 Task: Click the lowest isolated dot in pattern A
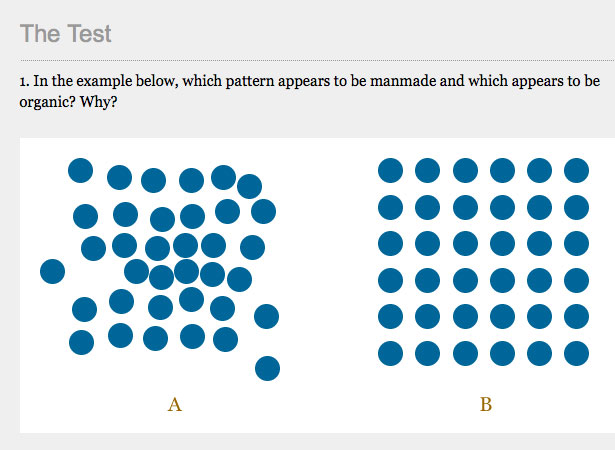(267, 368)
